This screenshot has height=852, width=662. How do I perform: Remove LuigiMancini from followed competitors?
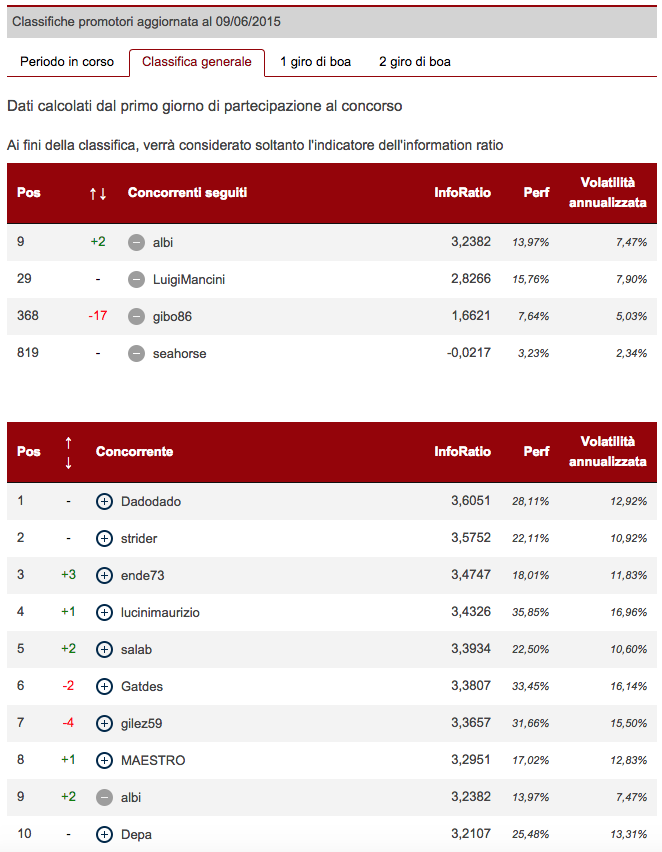pyautogui.click(x=137, y=279)
